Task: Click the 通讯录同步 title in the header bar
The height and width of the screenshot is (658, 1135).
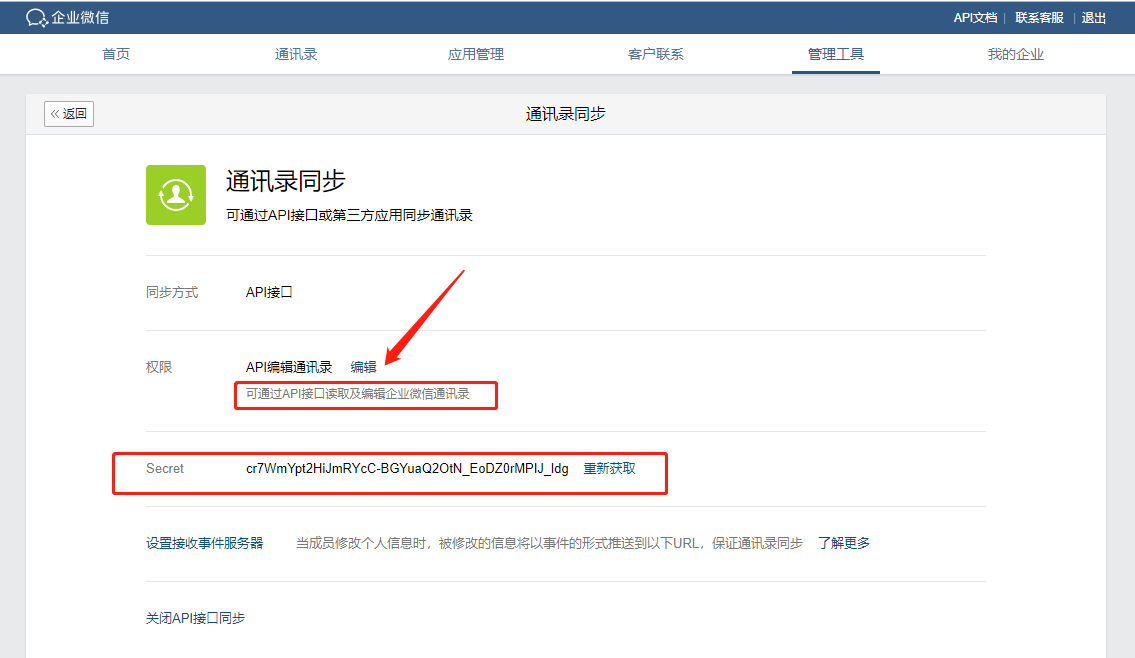Action: coord(565,114)
